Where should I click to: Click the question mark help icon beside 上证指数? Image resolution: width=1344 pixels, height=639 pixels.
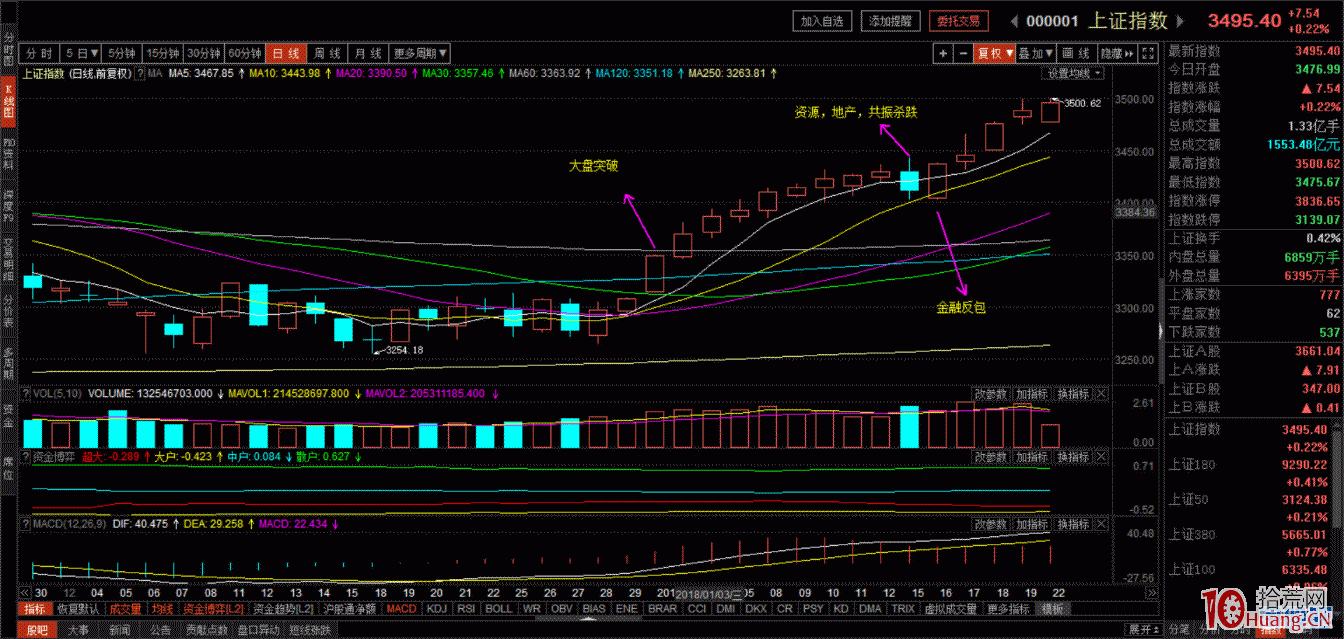141,74
